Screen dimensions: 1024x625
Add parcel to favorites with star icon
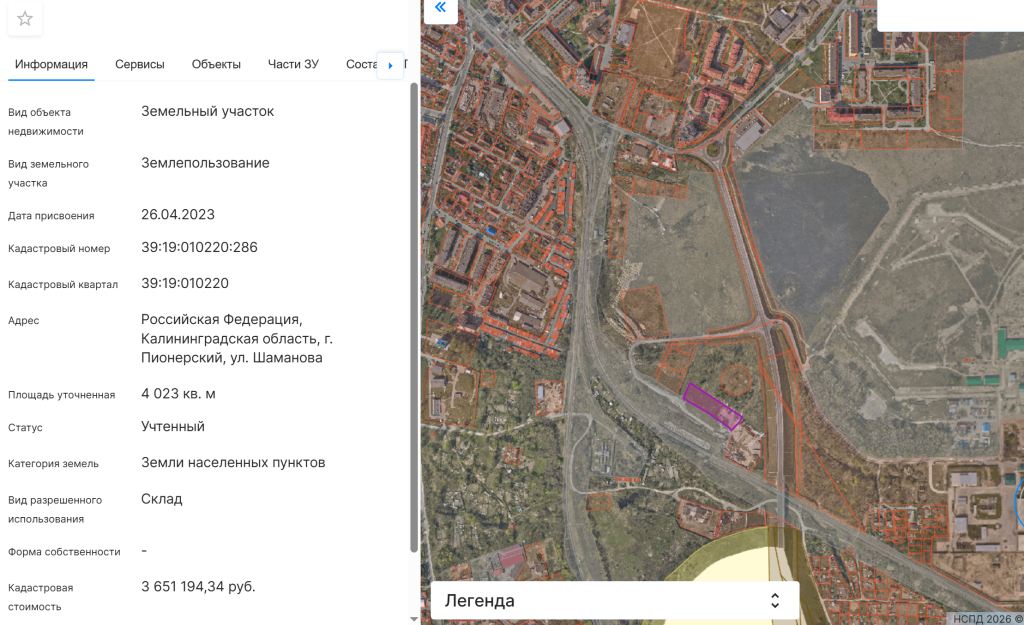(25, 19)
